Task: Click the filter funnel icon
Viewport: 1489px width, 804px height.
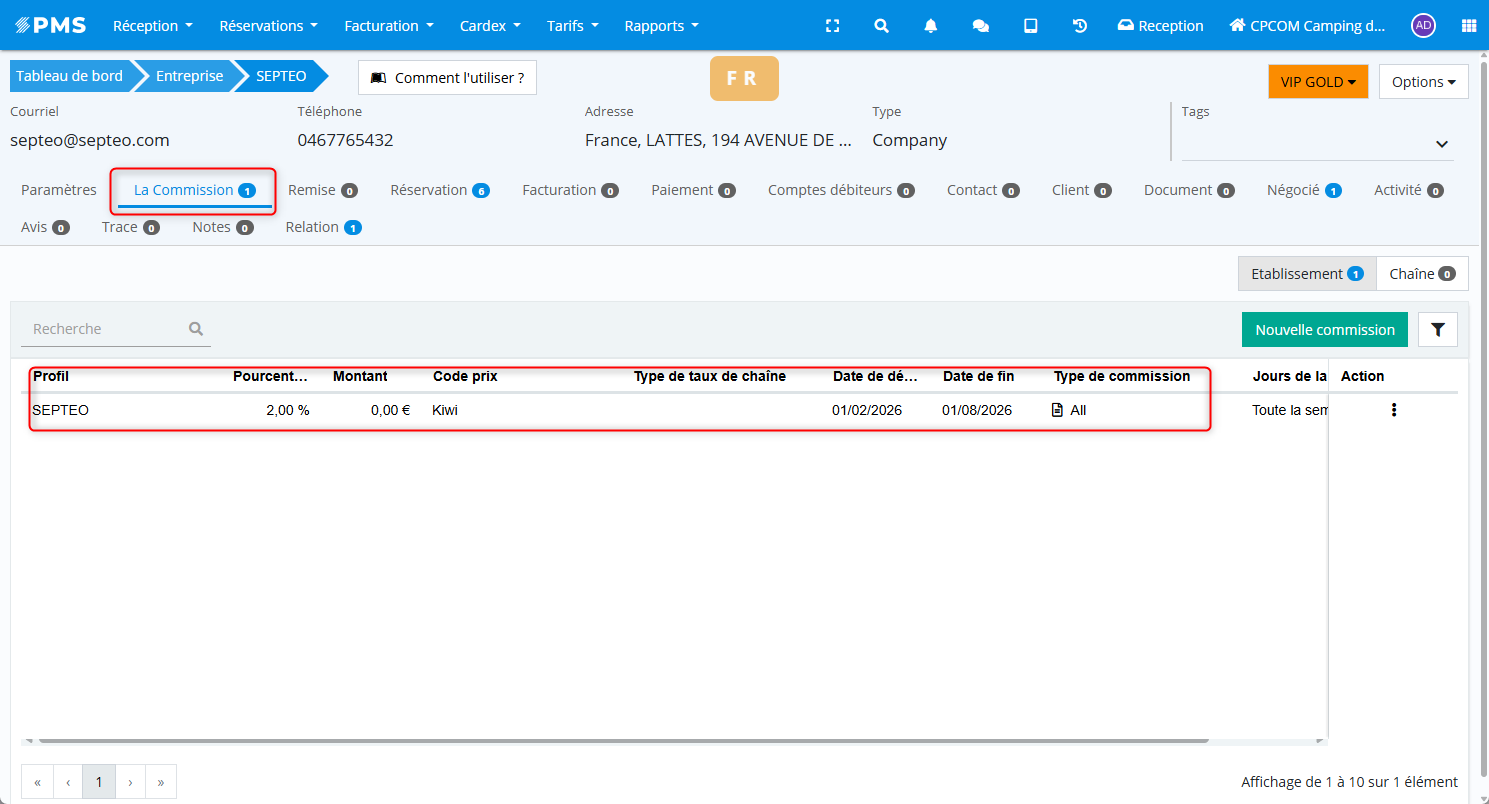Action: (1438, 330)
